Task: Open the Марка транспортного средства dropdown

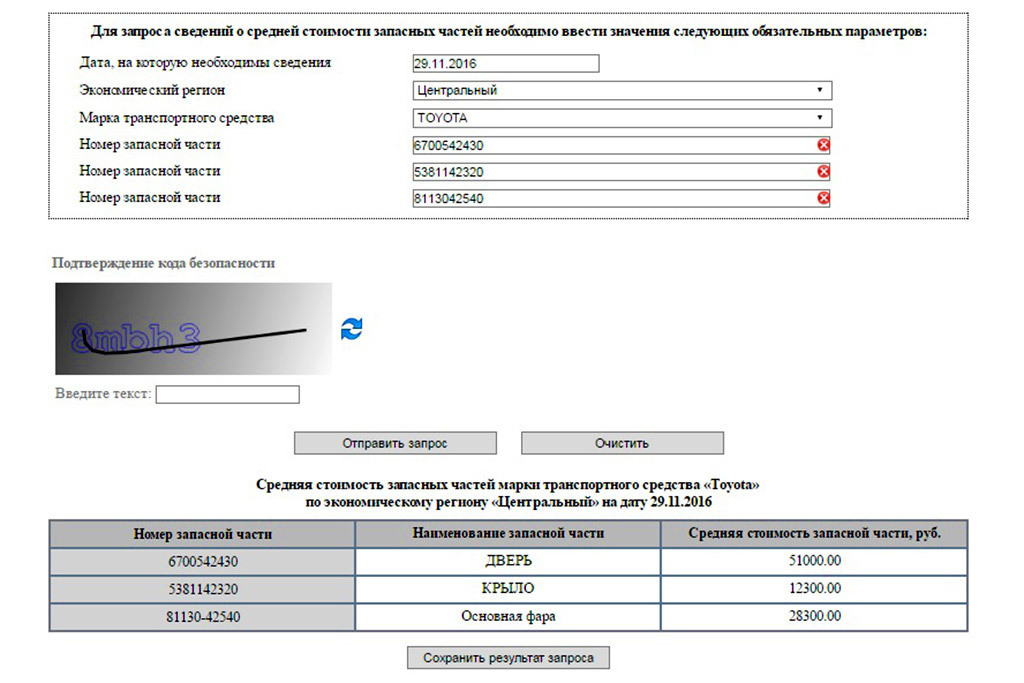Action: tap(622, 118)
